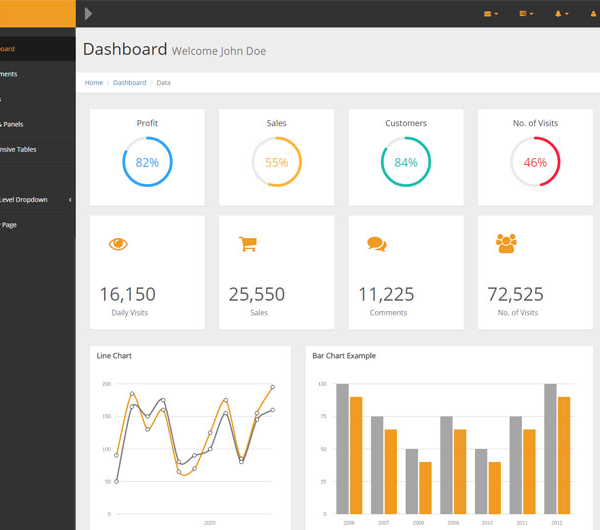Expand the Level Dropdown sidebar item

click(x=38, y=199)
